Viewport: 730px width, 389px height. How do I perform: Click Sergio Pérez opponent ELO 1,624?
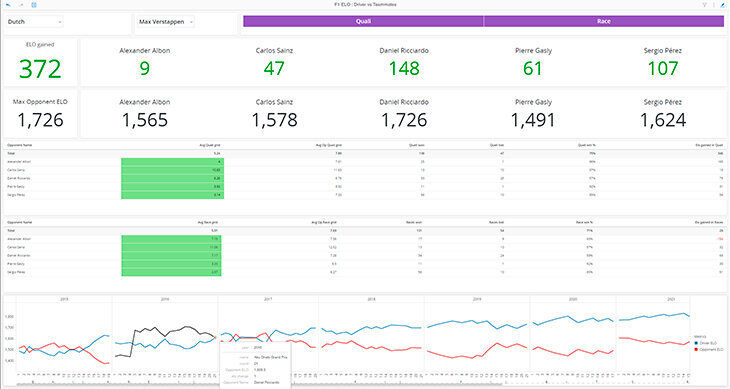[x=663, y=120]
